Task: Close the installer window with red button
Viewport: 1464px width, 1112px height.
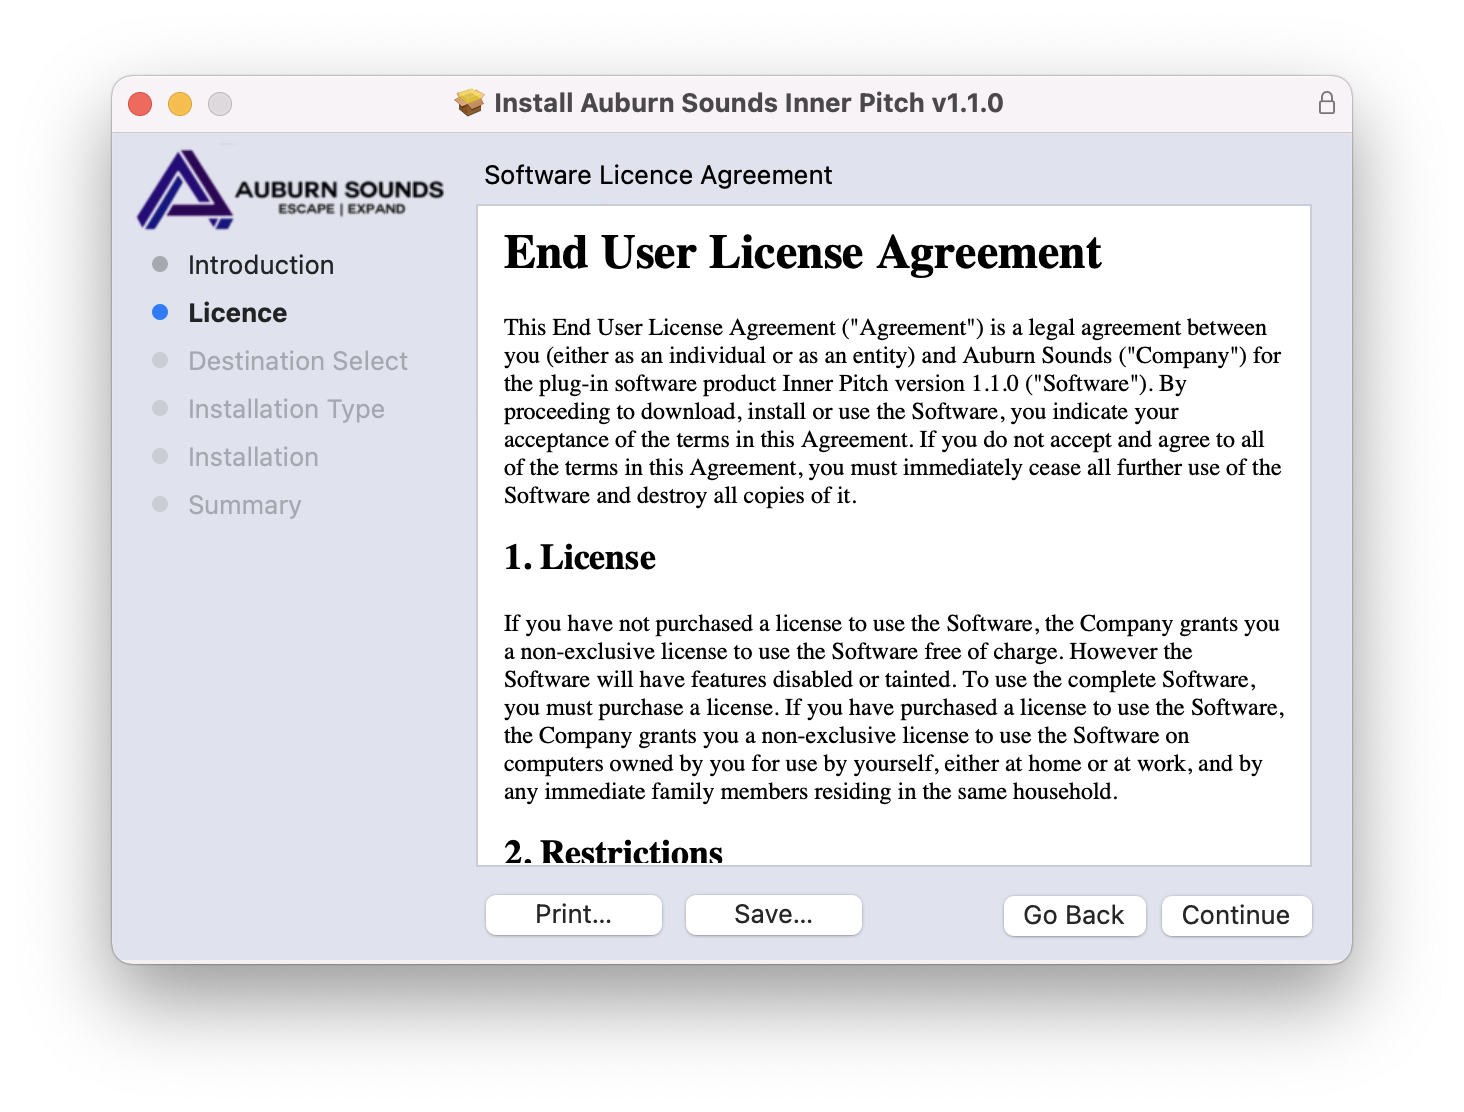Action: click(140, 104)
